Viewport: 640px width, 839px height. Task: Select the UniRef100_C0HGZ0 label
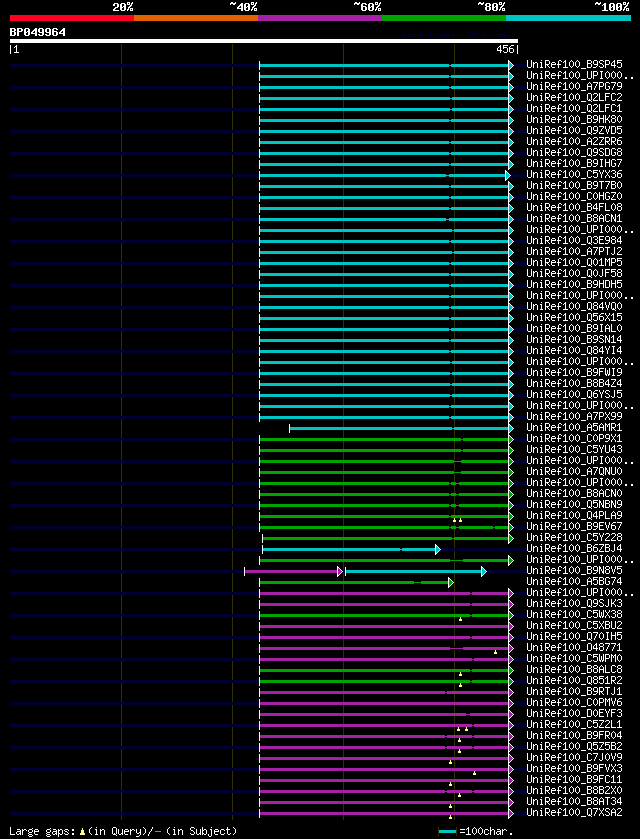click(x=574, y=196)
